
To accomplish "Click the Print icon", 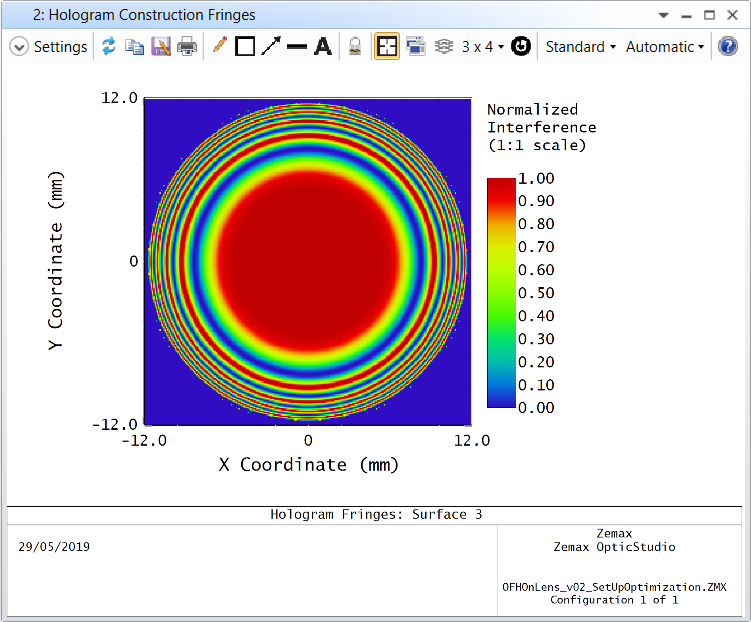I will [x=187, y=46].
